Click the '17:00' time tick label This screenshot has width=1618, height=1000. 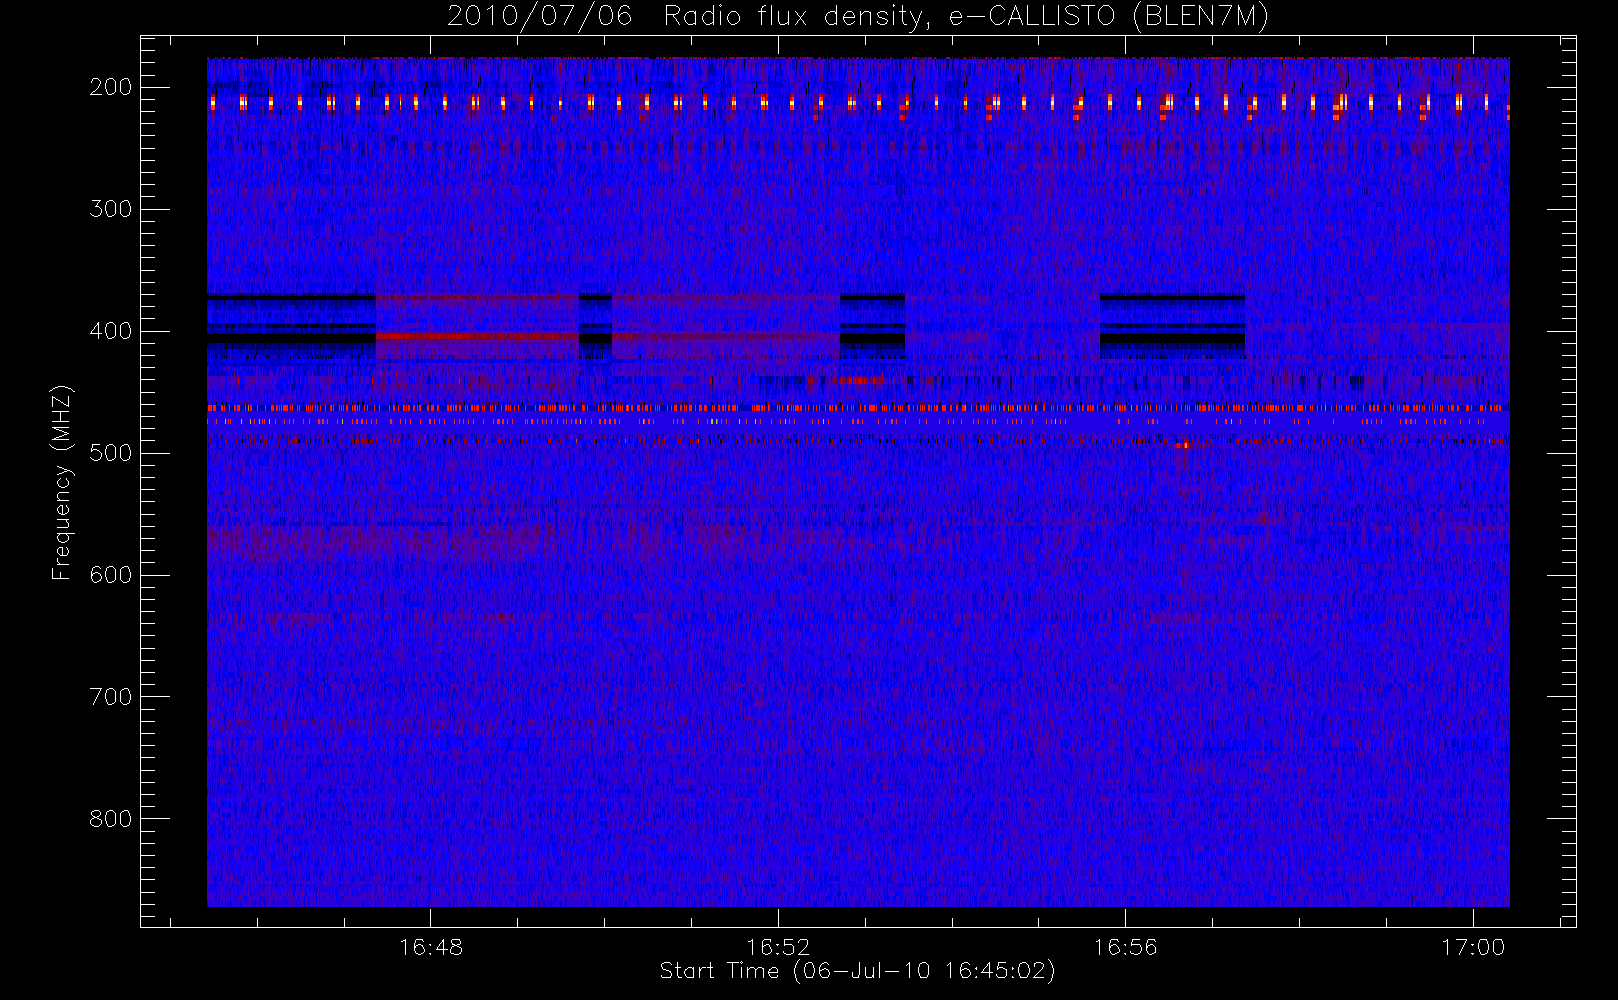coord(1473,947)
